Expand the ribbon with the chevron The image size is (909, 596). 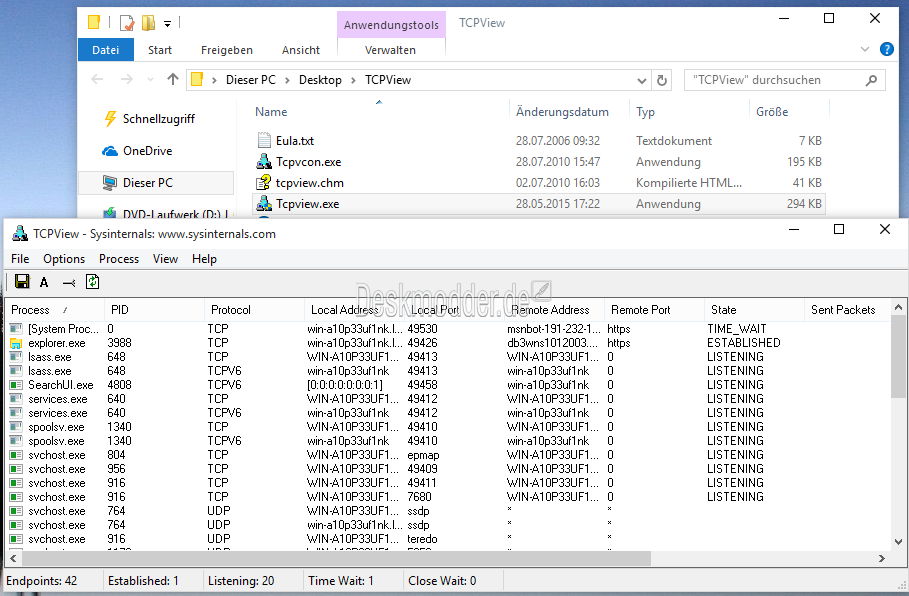(864, 49)
